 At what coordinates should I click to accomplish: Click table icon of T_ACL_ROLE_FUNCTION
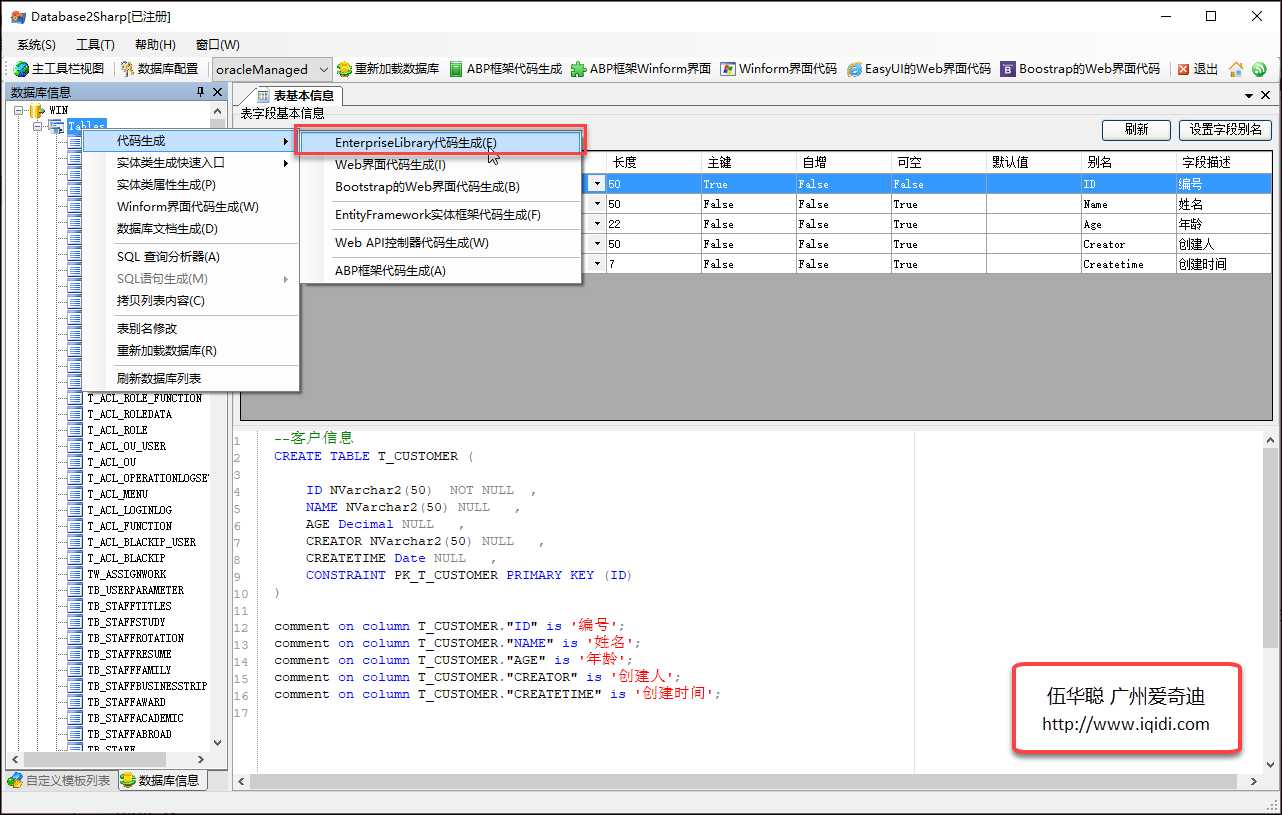coord(75,398)
